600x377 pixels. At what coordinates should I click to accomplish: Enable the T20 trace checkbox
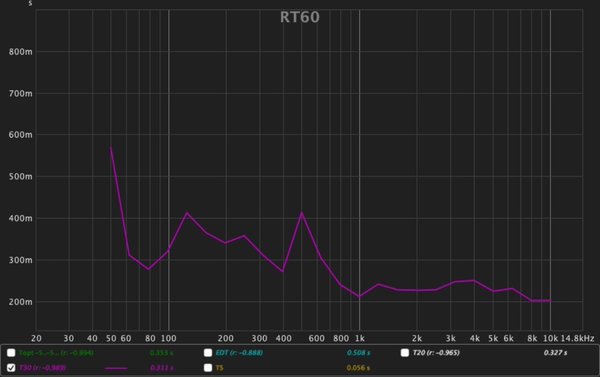pyautogui.click(x=404, y=353)
